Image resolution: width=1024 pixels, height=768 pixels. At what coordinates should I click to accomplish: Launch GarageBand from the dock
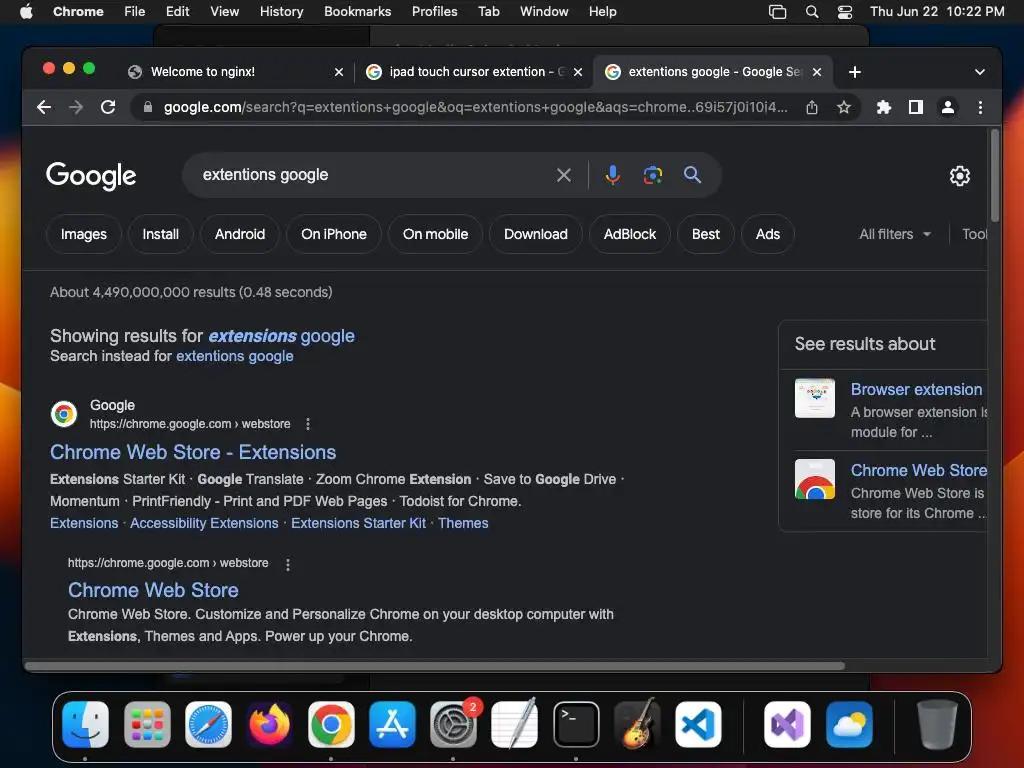click(x=637, y=724)
